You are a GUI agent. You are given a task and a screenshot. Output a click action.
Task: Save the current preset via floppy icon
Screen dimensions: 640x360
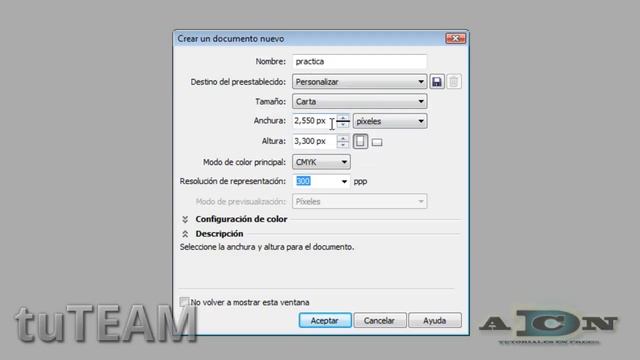click(x=437, y=82)
